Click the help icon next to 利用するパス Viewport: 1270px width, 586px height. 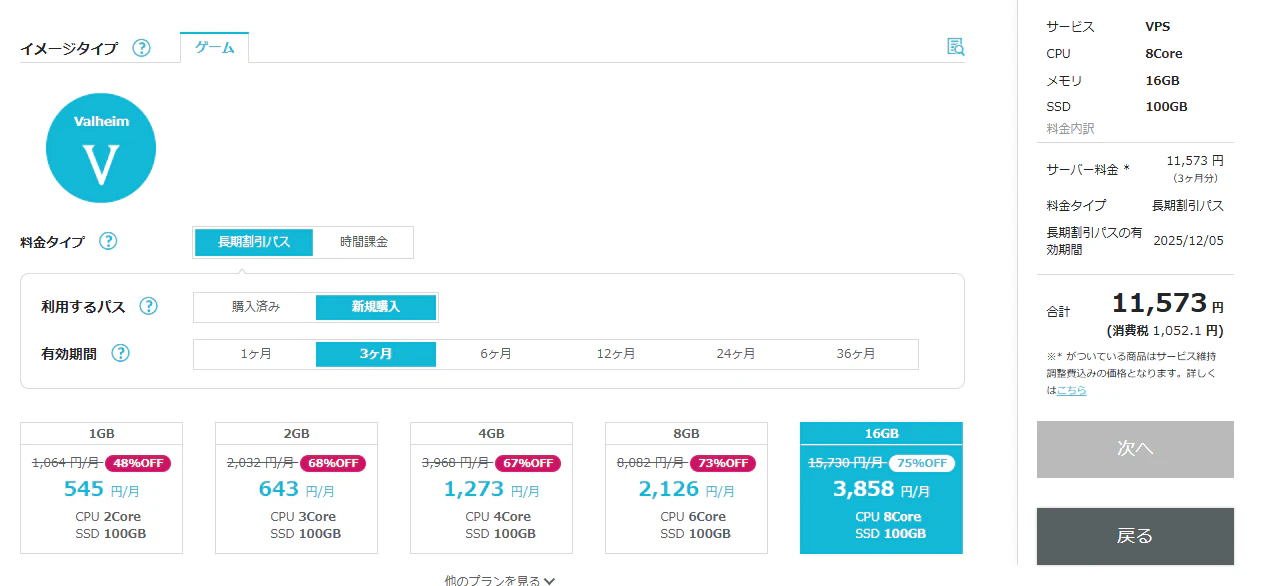point(148,306)
